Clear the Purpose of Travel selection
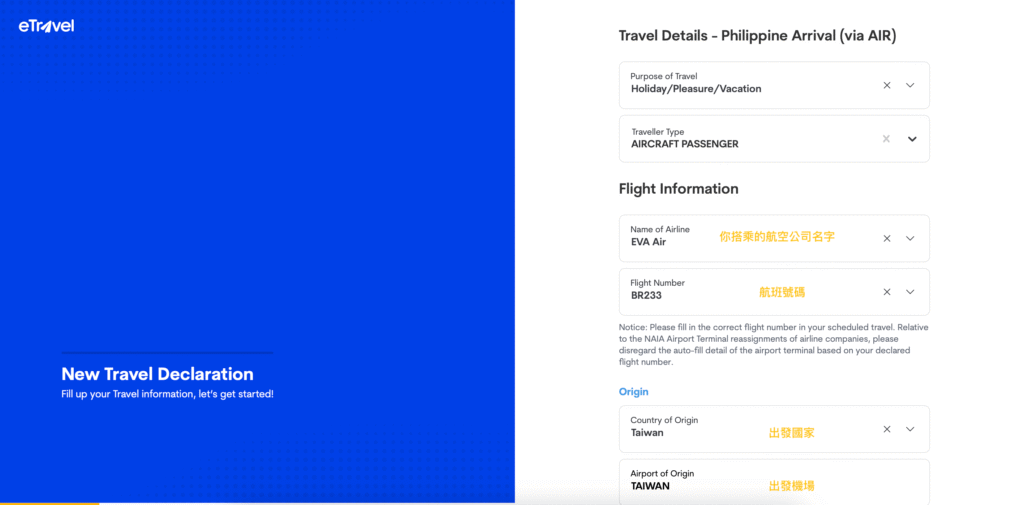The width and height of the screenshot is (1024, 505). click(x=886, y=86)
